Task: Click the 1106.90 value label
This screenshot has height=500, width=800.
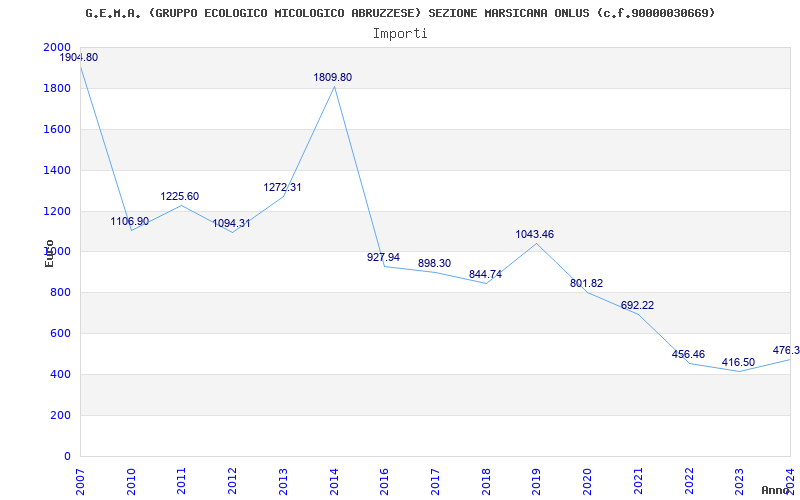Action: point(130,221)
